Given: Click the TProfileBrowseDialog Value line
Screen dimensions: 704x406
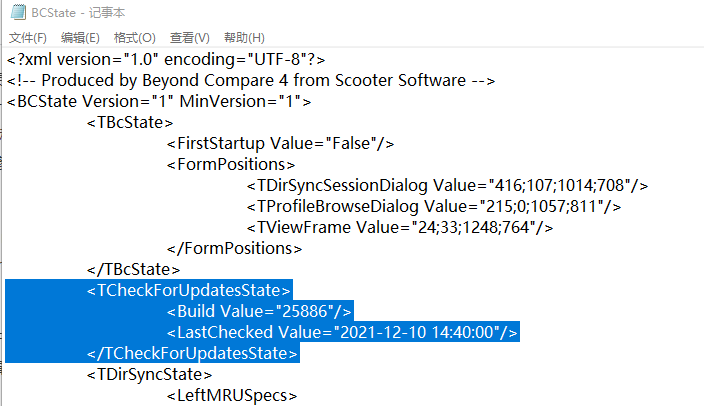Looking at the screenshot, I should [x=434, y=207].
